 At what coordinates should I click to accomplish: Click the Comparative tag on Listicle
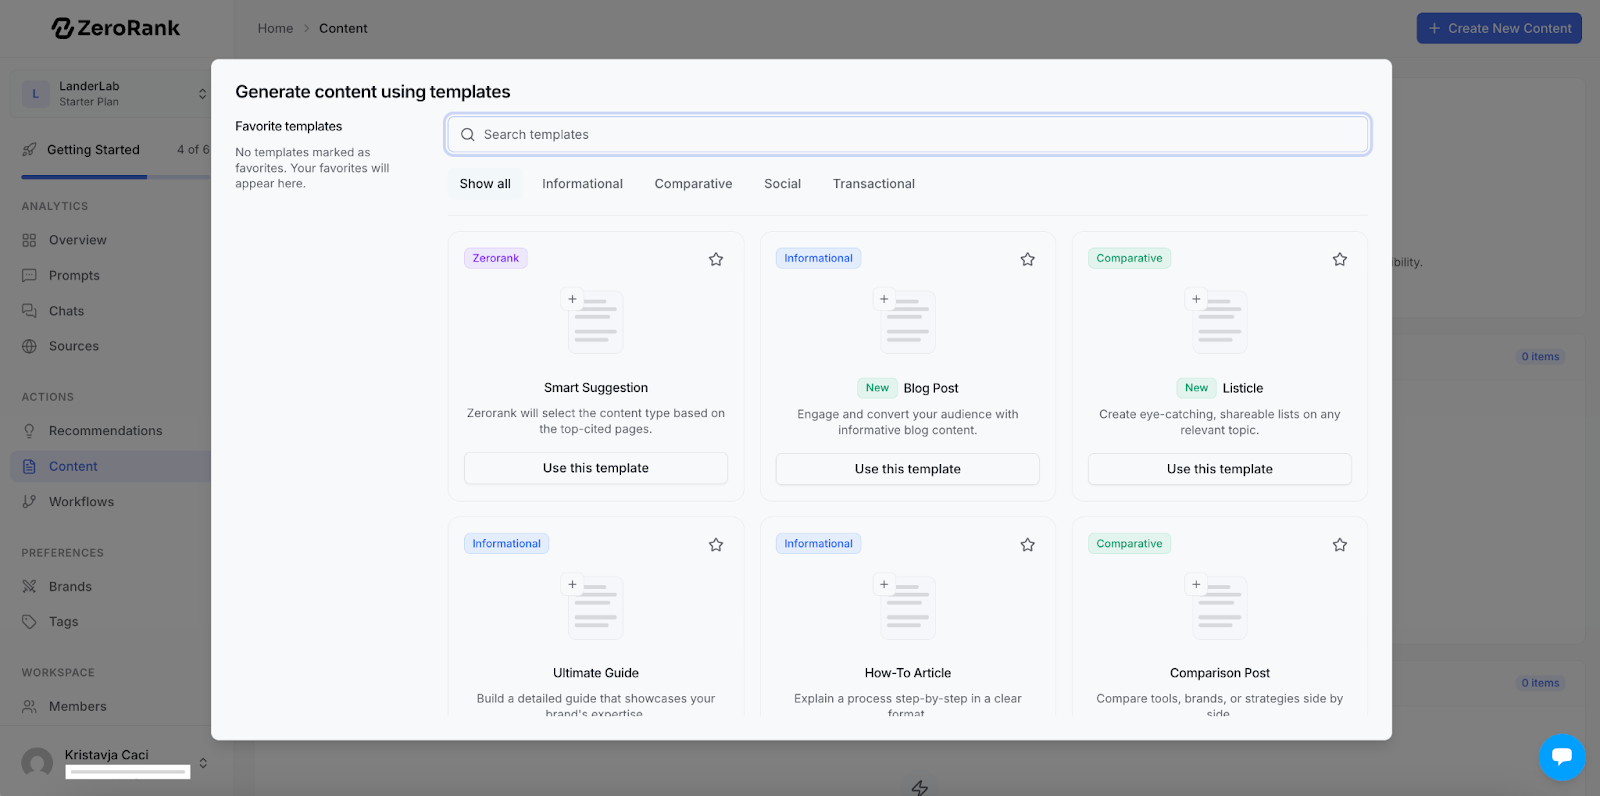coord(1129,258)
